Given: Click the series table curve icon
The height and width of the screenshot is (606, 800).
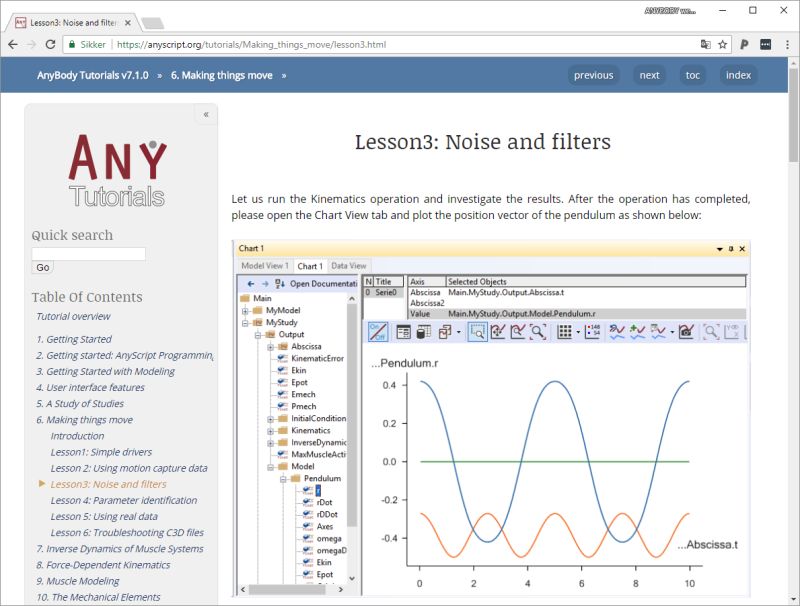Looking at the screenshot, I should (x=658, y=332).
